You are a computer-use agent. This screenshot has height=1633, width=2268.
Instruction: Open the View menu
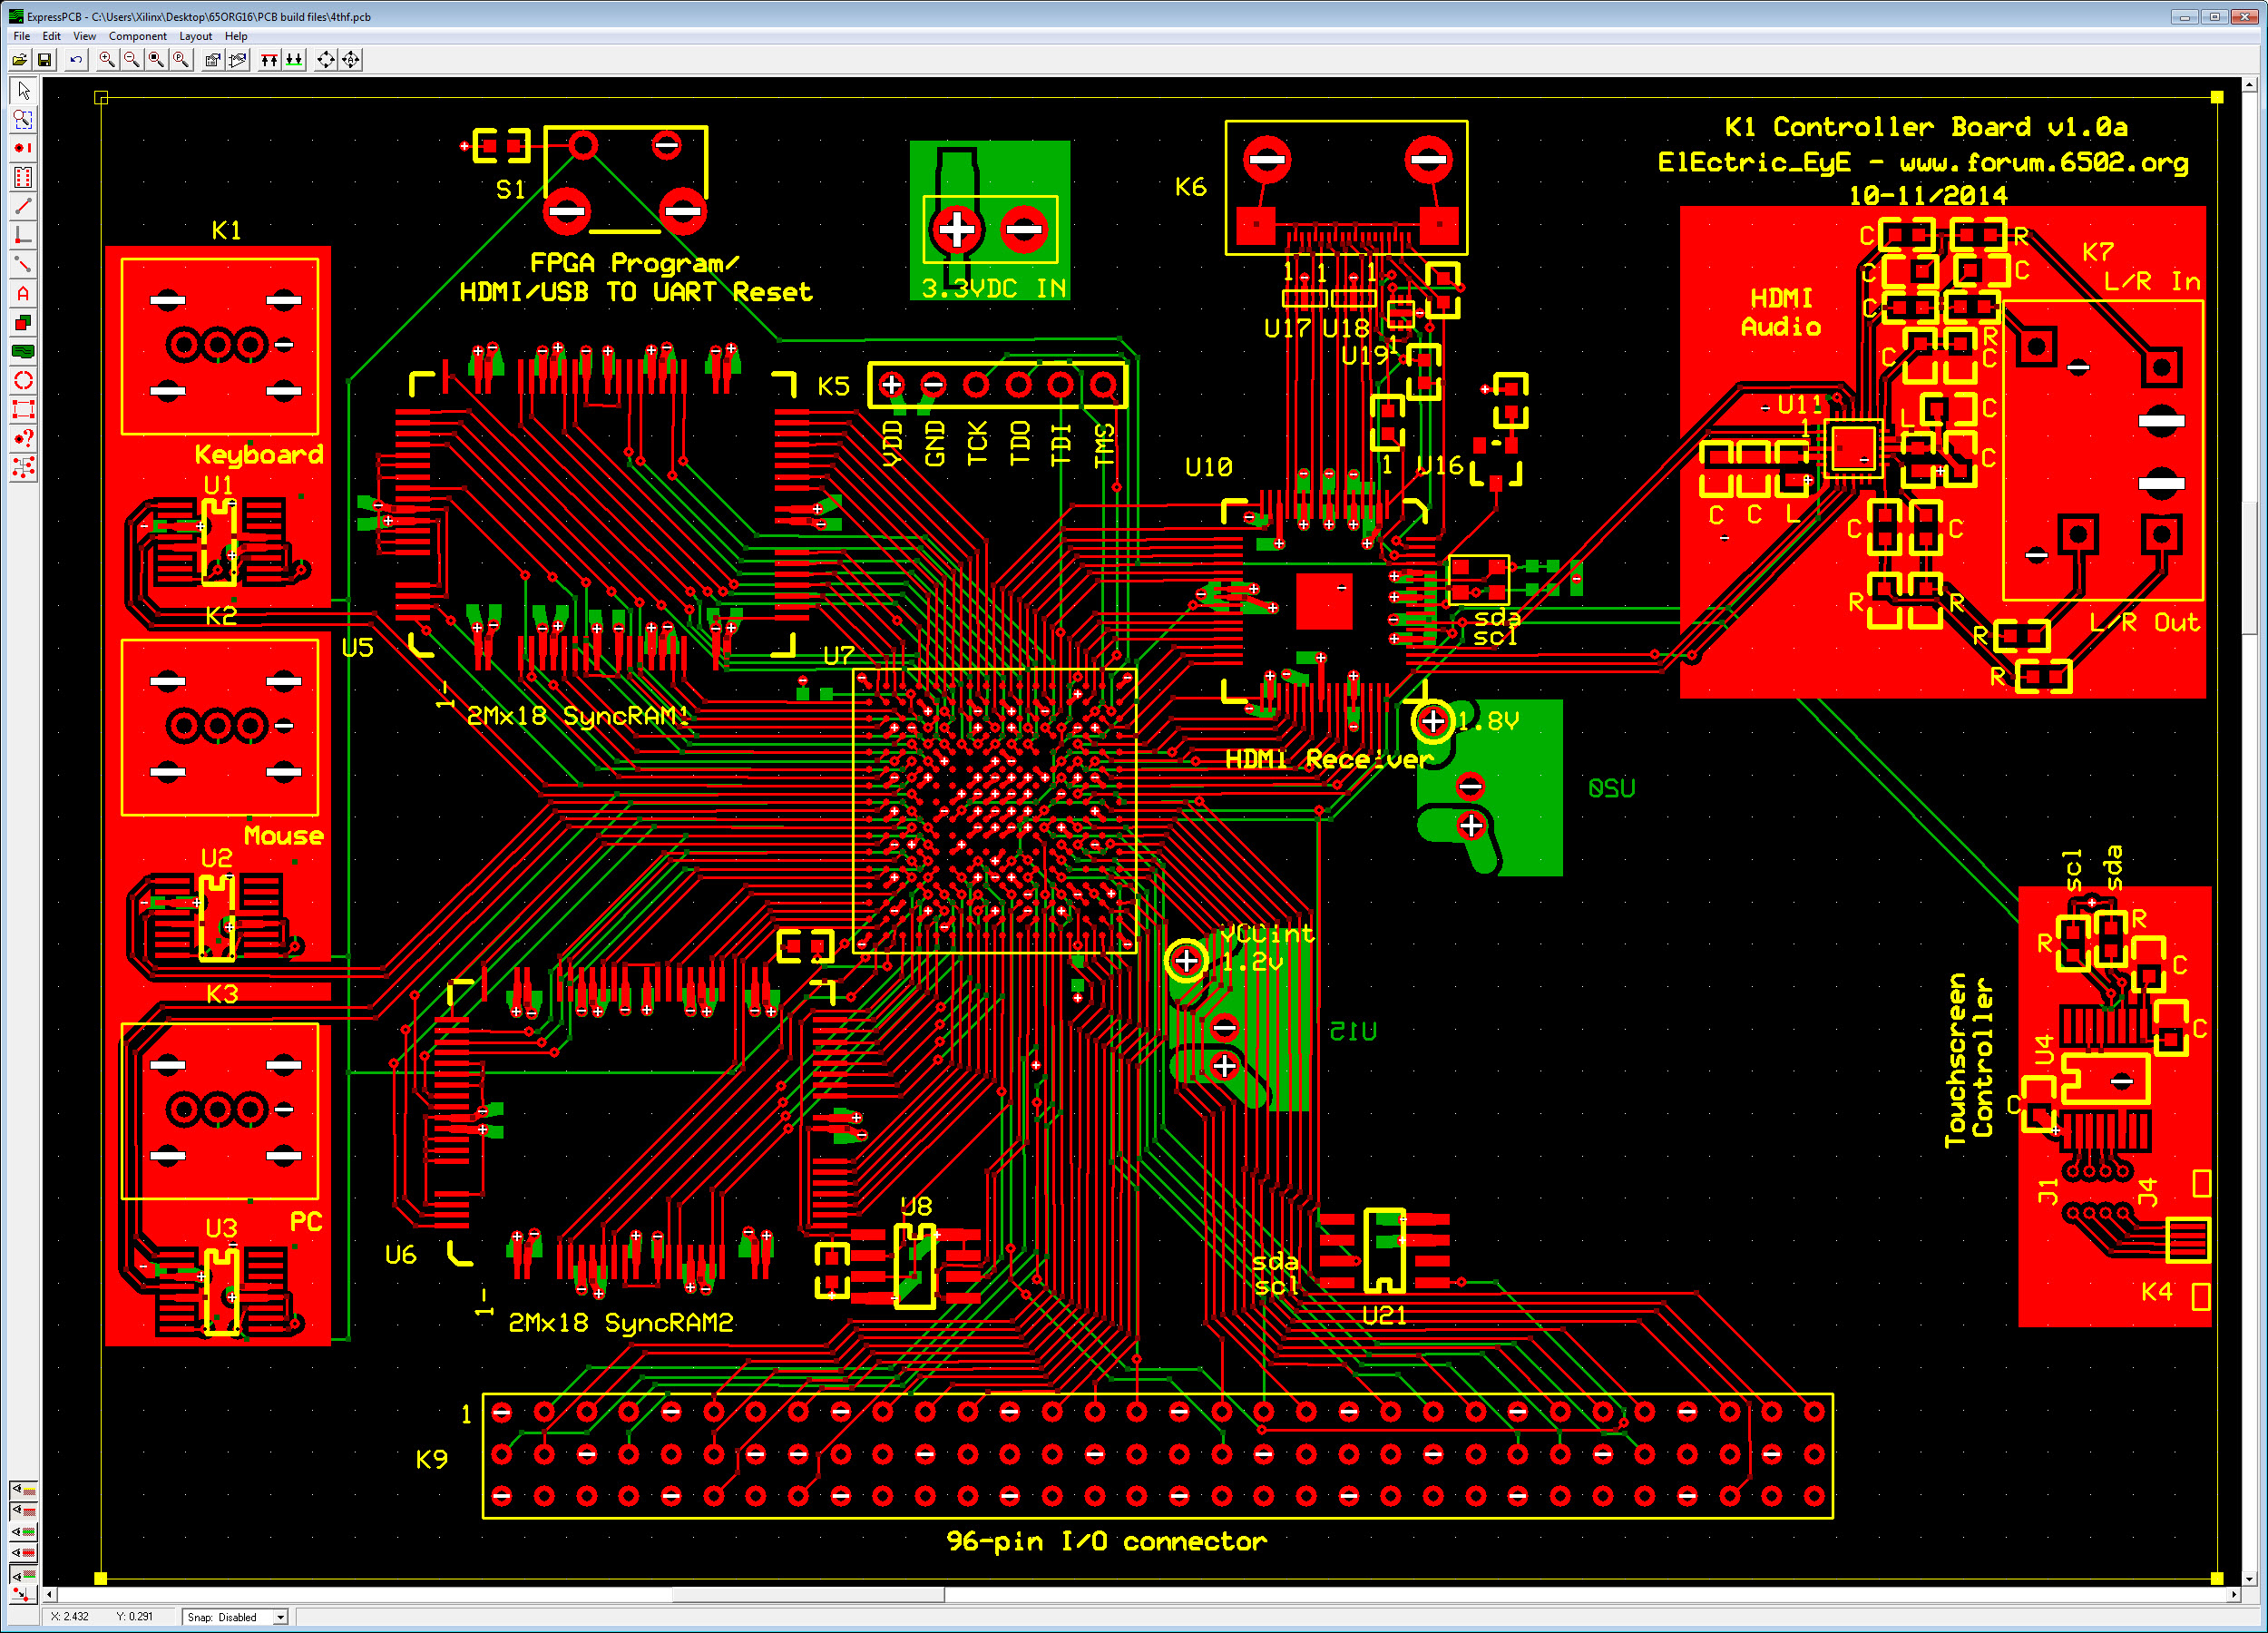click(84, 36)
